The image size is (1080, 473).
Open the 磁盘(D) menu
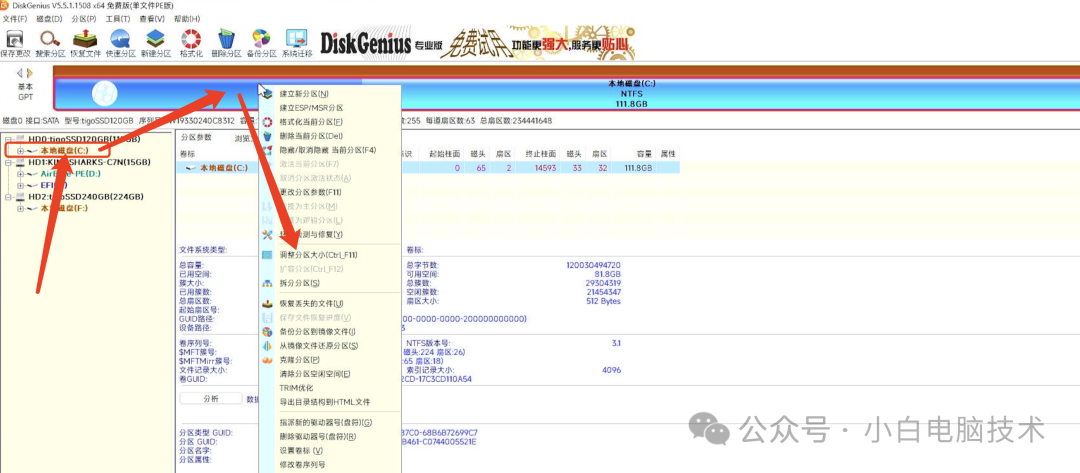point(49,19)
